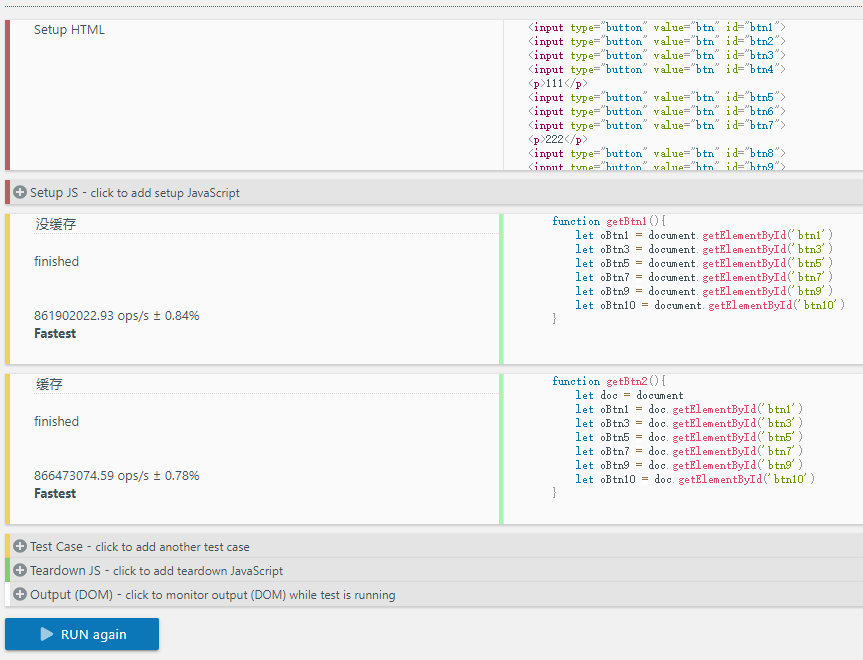Click doc.getElementById('btn1') line in getBtn2
This screenshot has width=863, height=660.
click(x=689, y=410)
